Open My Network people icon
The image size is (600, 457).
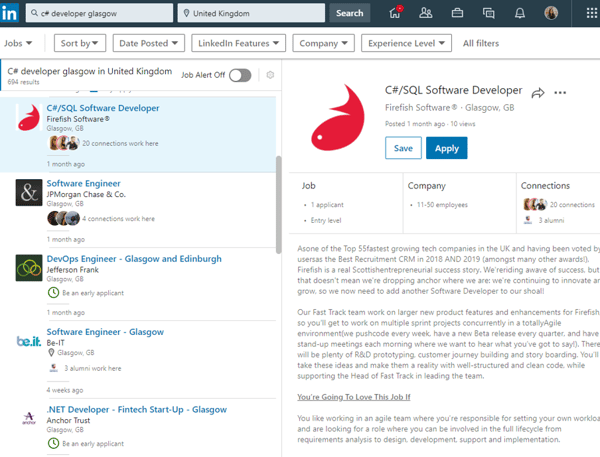[x=426, y=13]
